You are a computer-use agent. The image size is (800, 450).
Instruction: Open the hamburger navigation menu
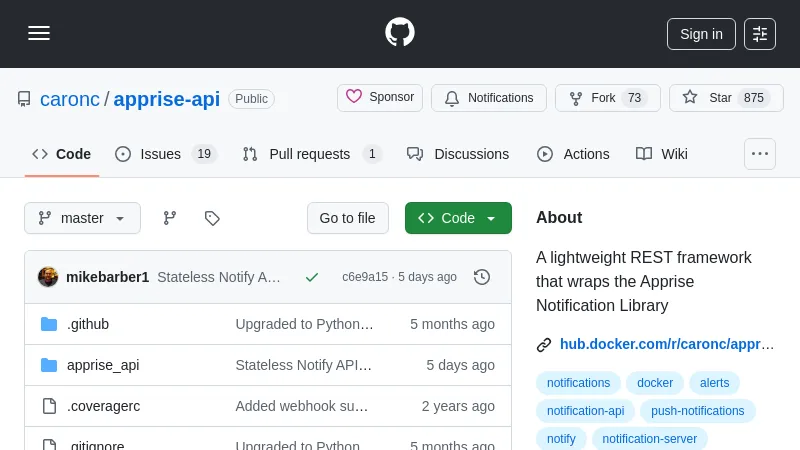(39, 33)
